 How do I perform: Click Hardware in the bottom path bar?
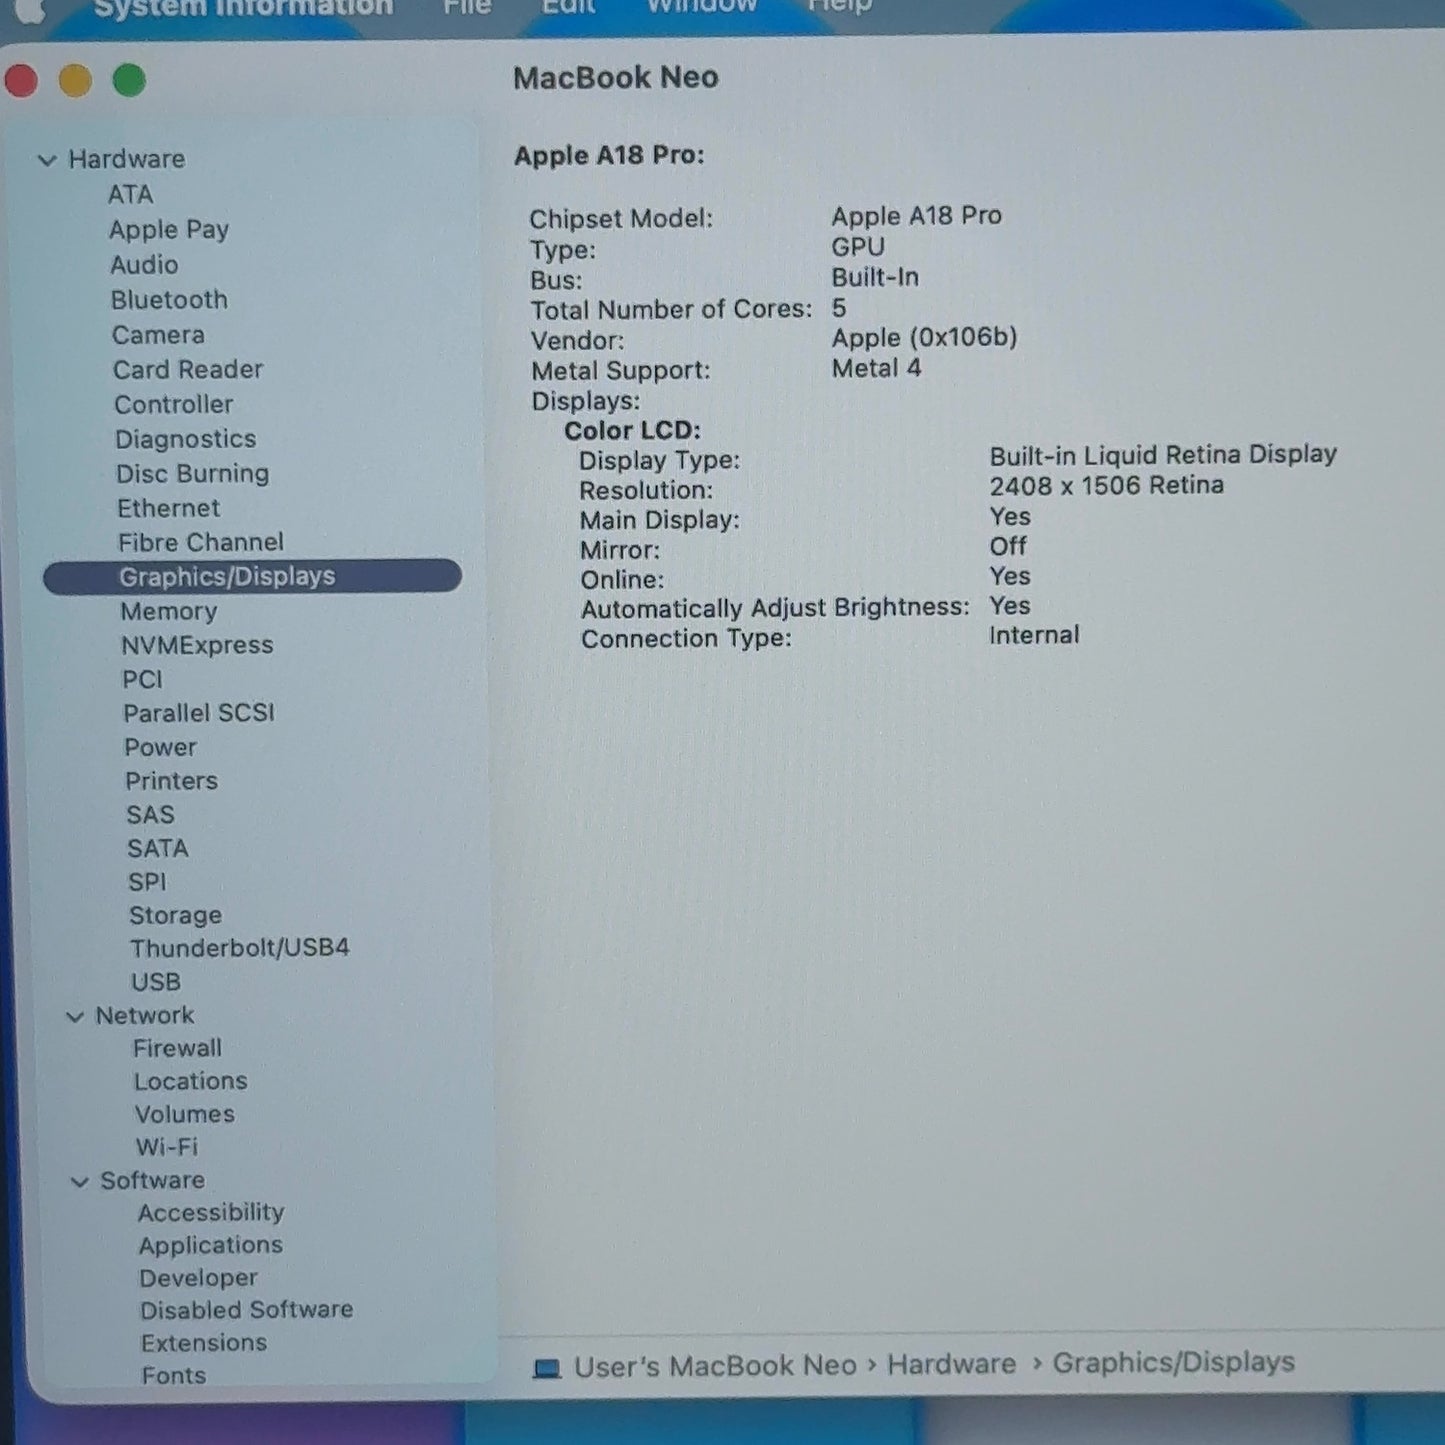coord(951,1364)
